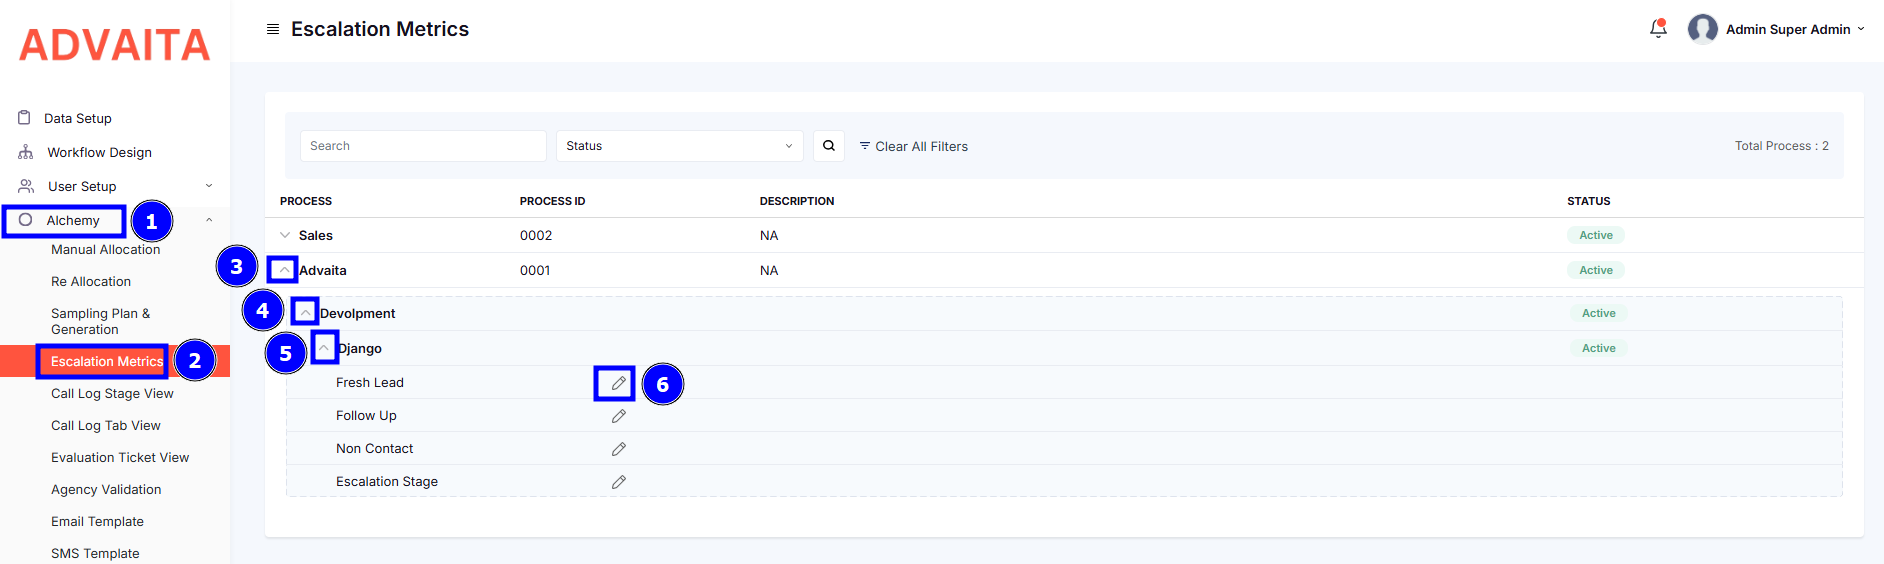Screen dimensions: 1884x564
Task: Edit the Escalation Stage row
Action: [619, 482]
